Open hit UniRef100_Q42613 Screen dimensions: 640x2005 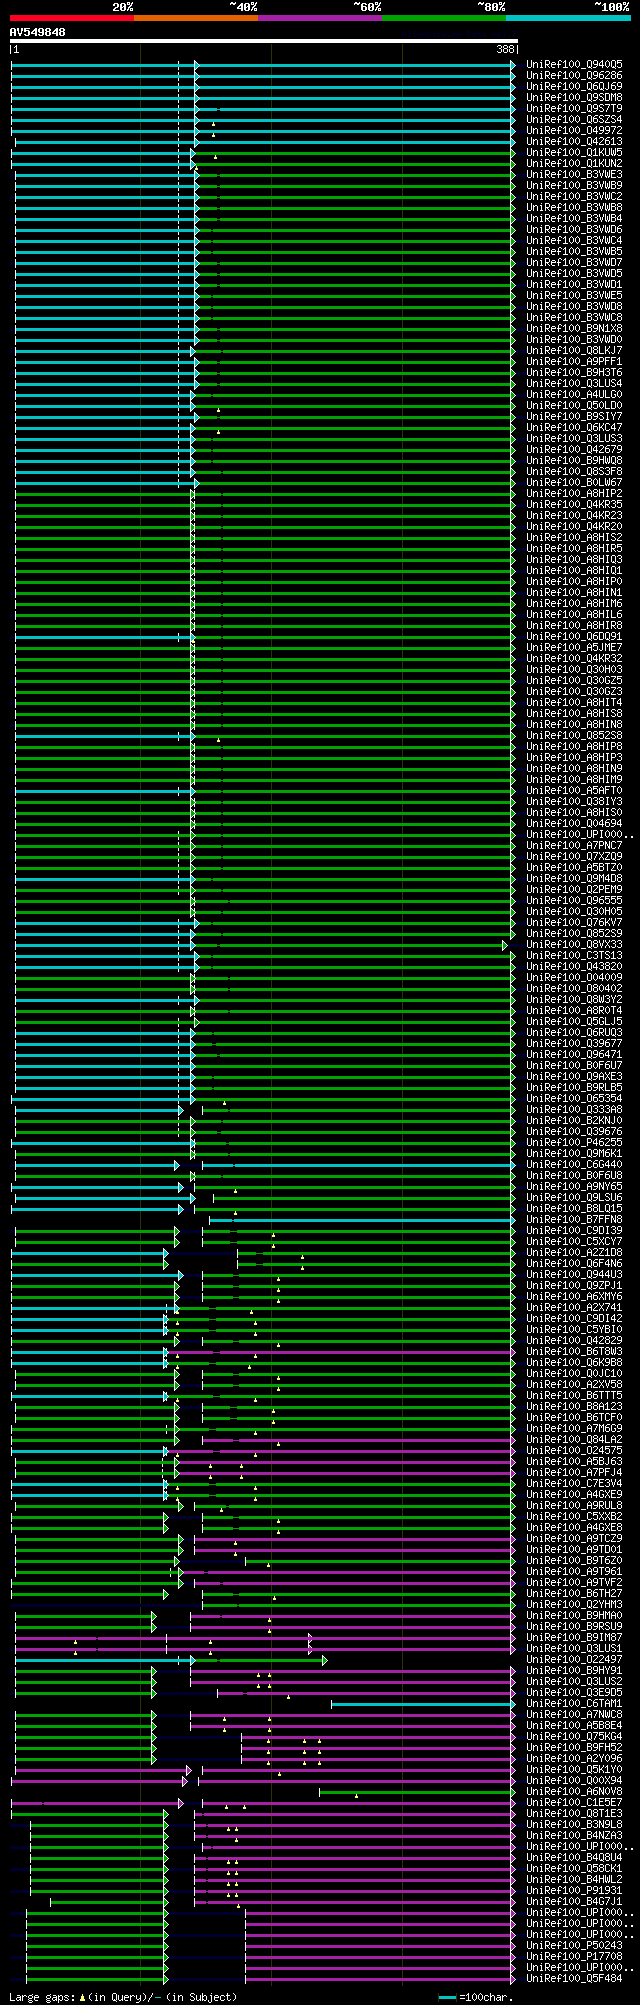pyautogui.click(x=574, y=141)
